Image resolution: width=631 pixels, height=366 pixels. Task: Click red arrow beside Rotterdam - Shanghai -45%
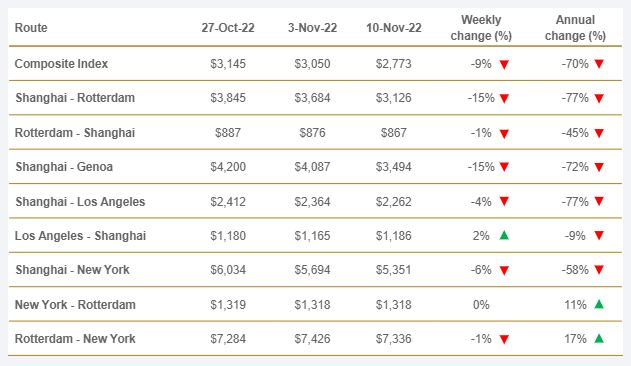[x=599, y=133]
